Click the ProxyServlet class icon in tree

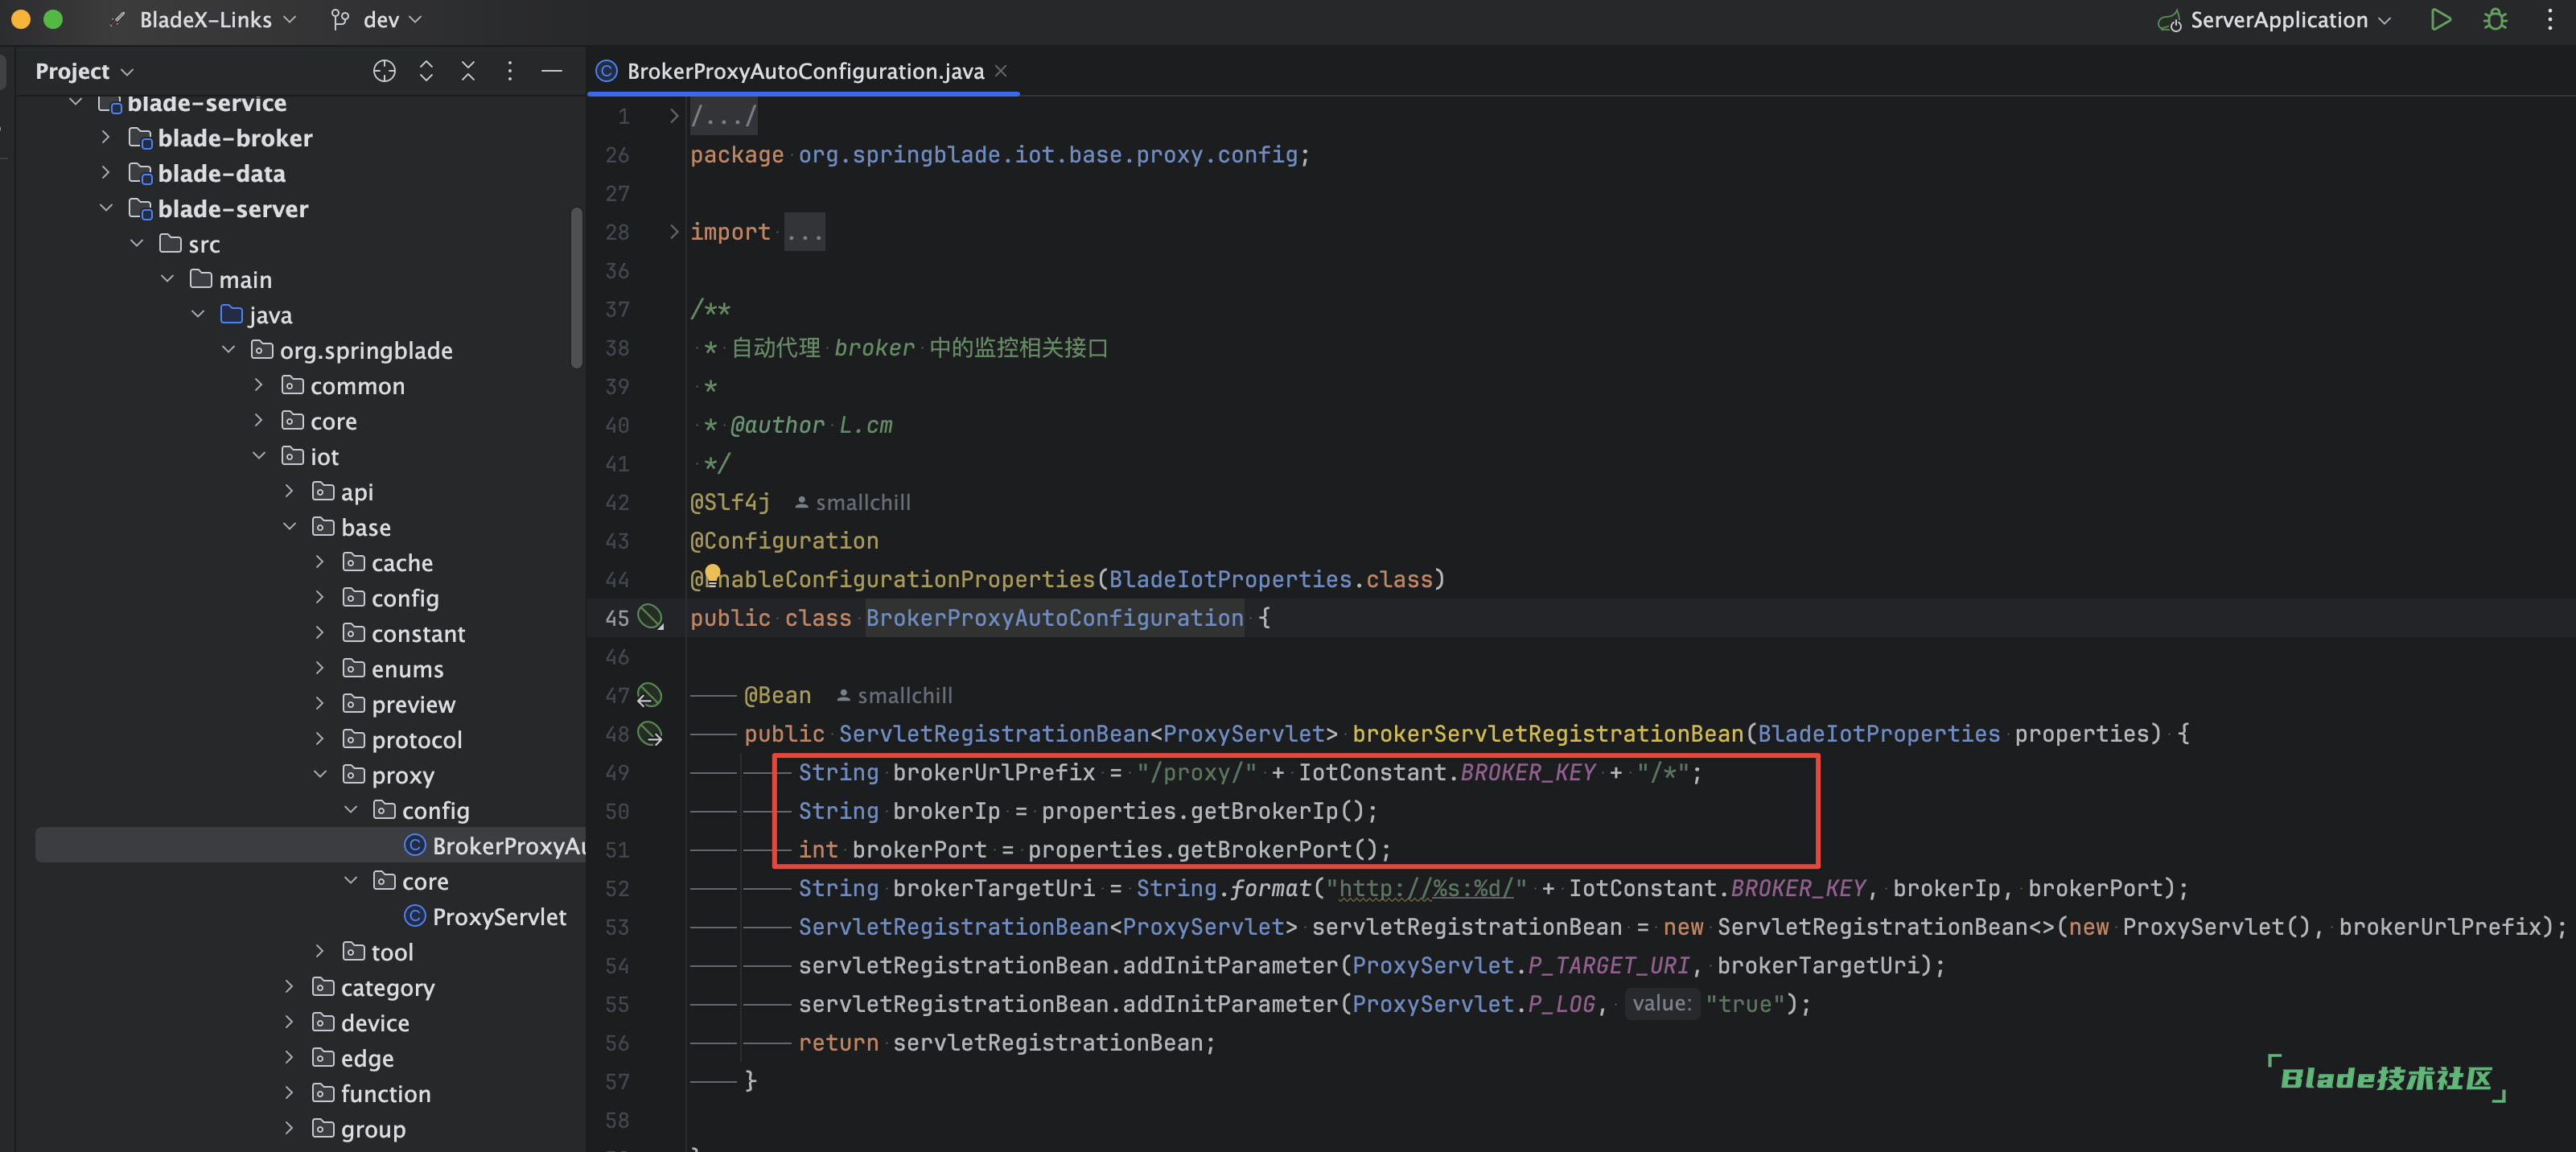click(x=415, y=916)
